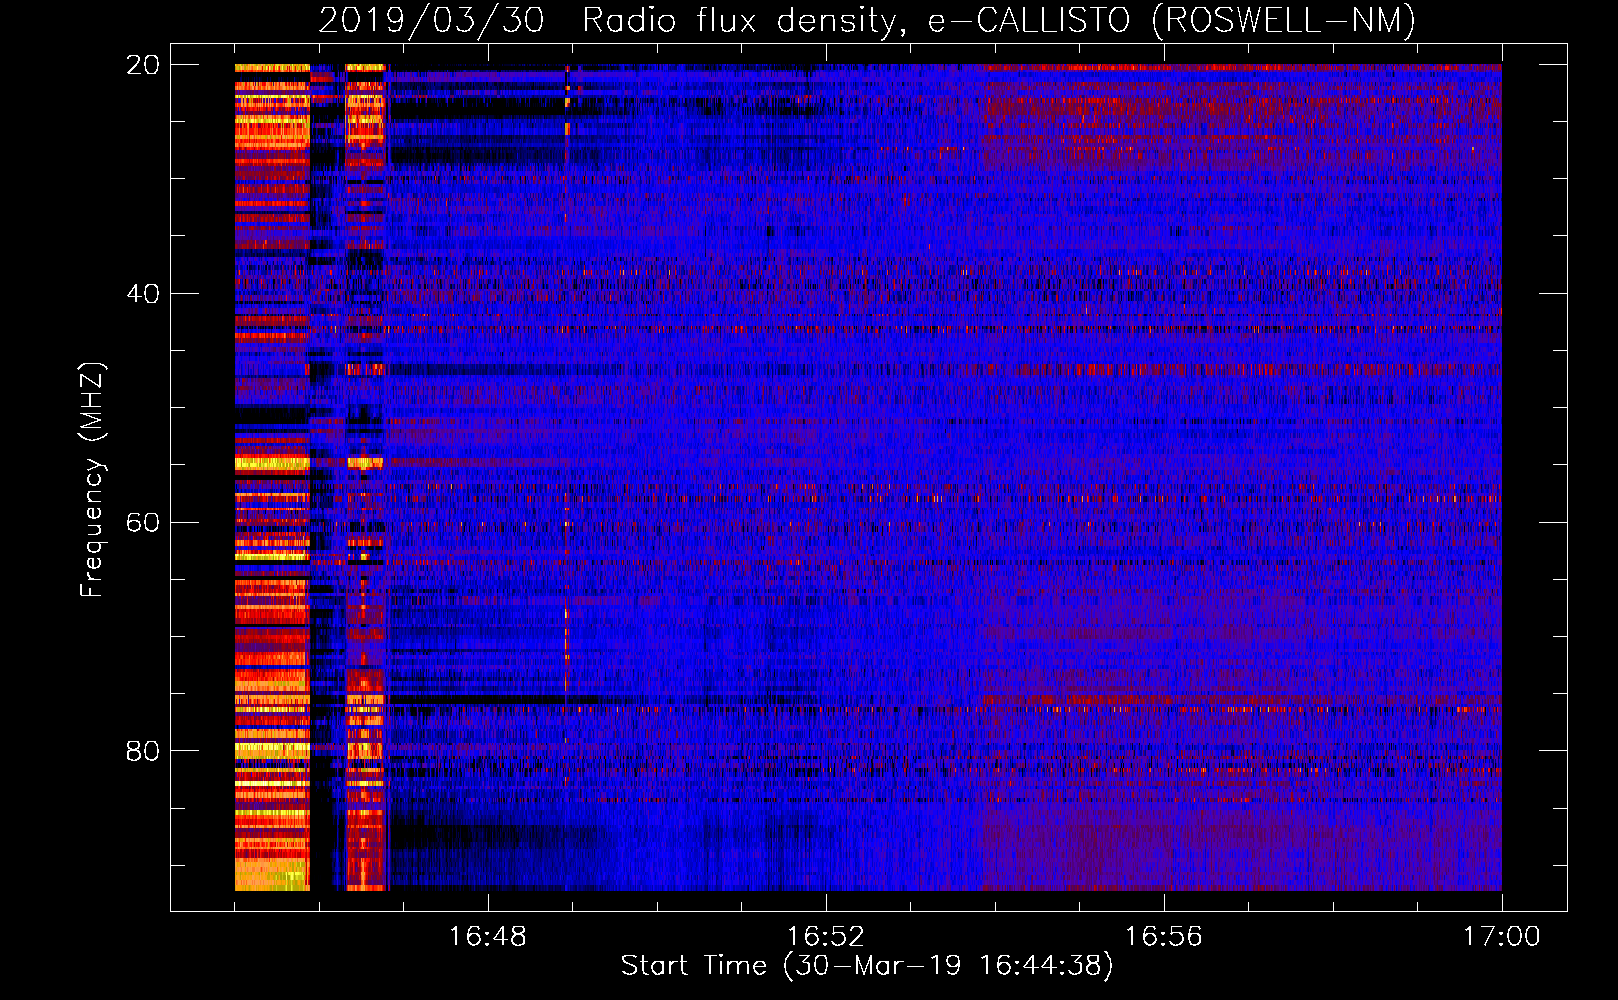Click the 'Start Time (30-Mar-19 16:44:38)' label
The width and height of the screenshot is (1618, 1000).
tap(867, 966)
